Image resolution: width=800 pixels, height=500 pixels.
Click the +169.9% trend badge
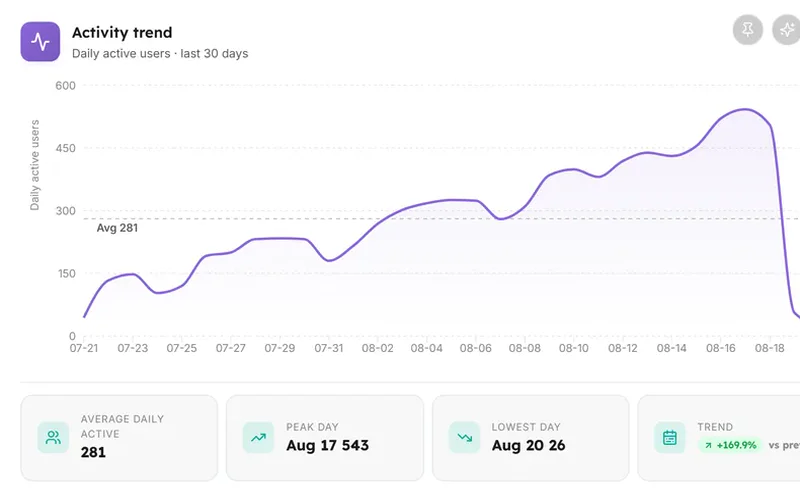730,445
